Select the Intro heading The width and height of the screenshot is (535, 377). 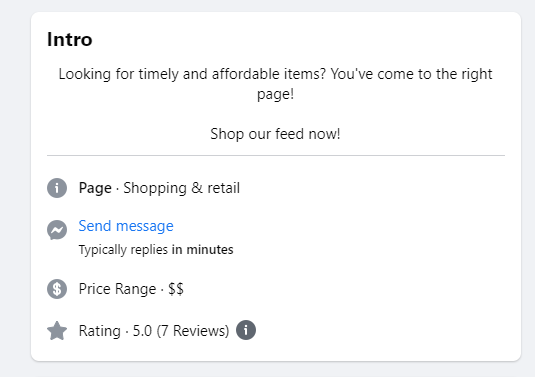[70, 39]
